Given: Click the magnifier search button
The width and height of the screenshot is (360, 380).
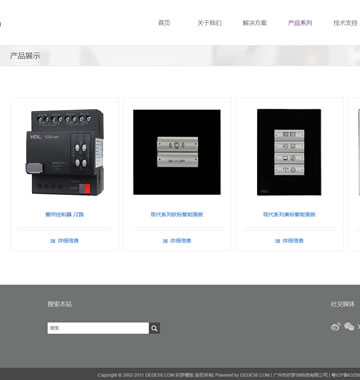Looking at the screenshot, I should pyautogui.click(x=154, y=328).
